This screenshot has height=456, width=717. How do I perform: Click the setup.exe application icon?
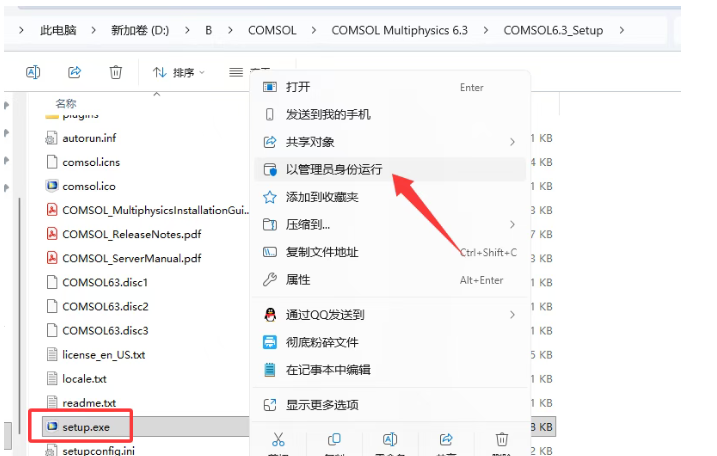[52, 427]
